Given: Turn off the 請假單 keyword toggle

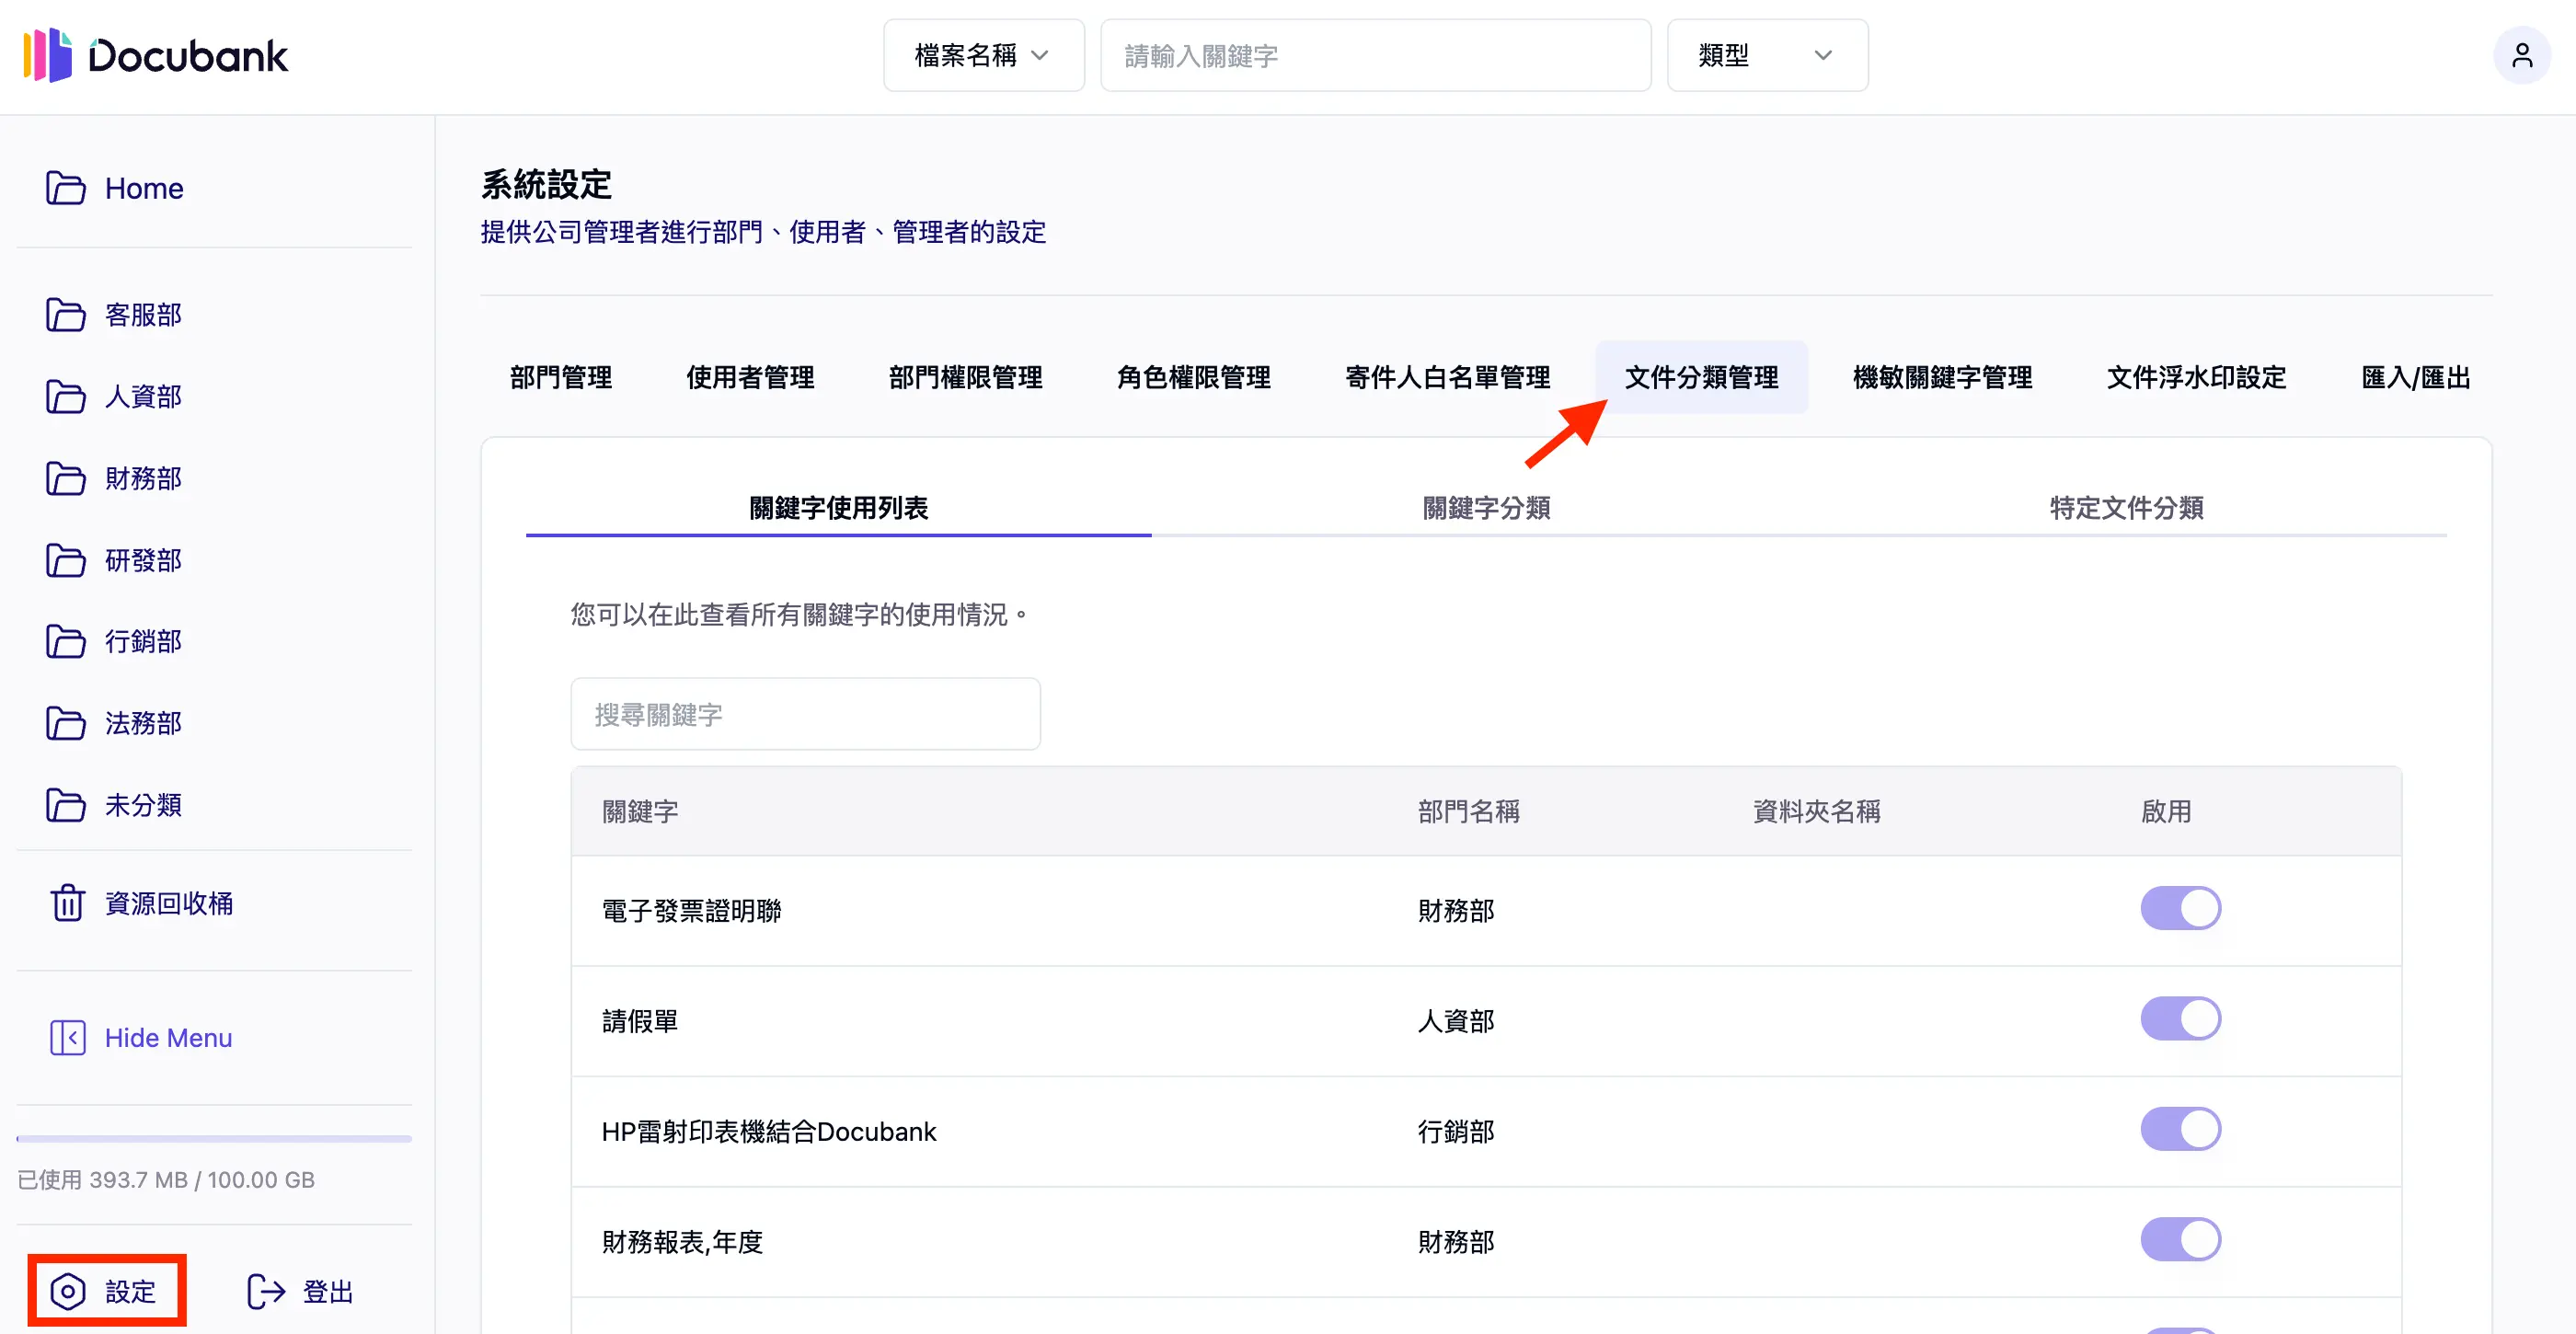Looking at the screenshot, I should coord(2182,1019).
